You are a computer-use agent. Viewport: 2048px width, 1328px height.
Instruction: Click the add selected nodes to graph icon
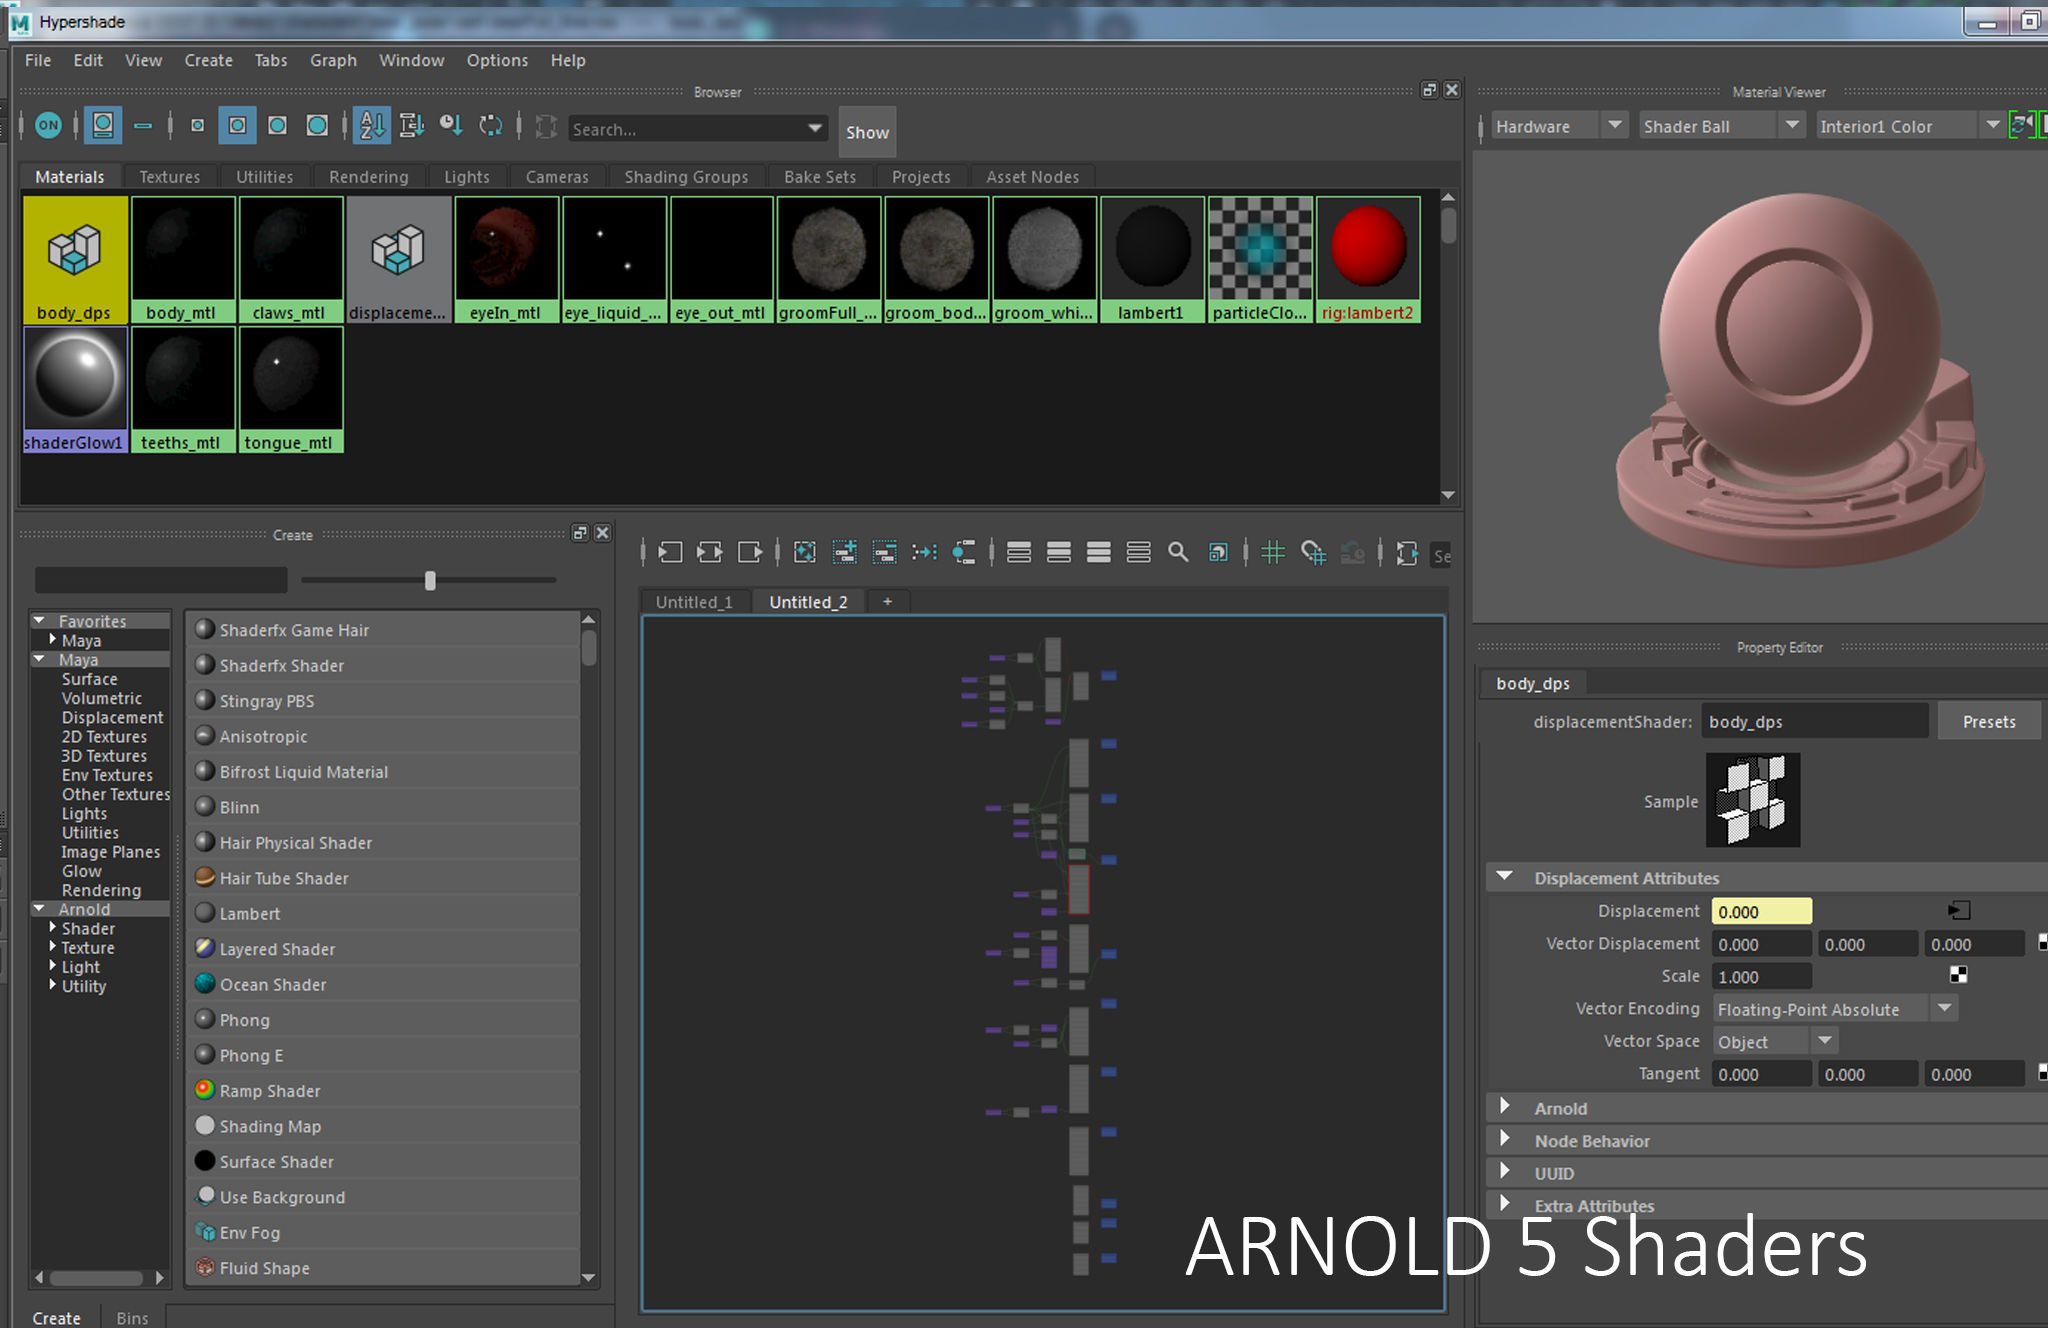(x=845, y=553)
